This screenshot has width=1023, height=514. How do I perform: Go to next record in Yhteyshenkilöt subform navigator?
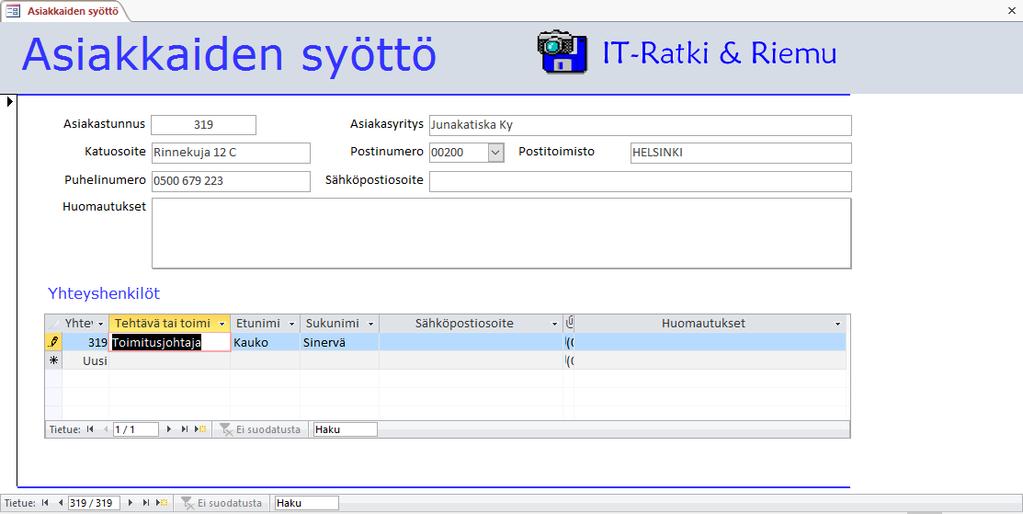pyautogui.click(x=169, y=429)
